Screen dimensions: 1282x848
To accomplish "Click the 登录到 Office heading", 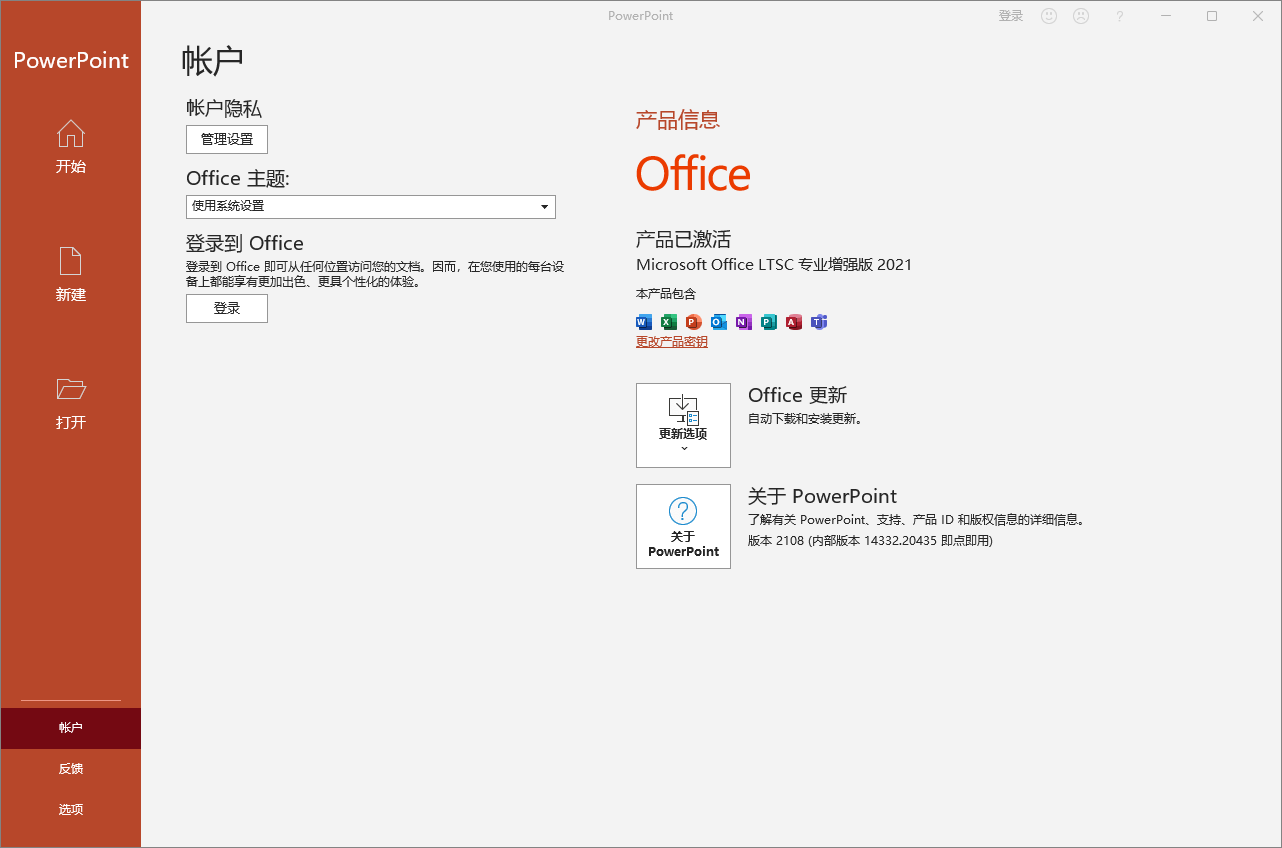I will (245, 243).
